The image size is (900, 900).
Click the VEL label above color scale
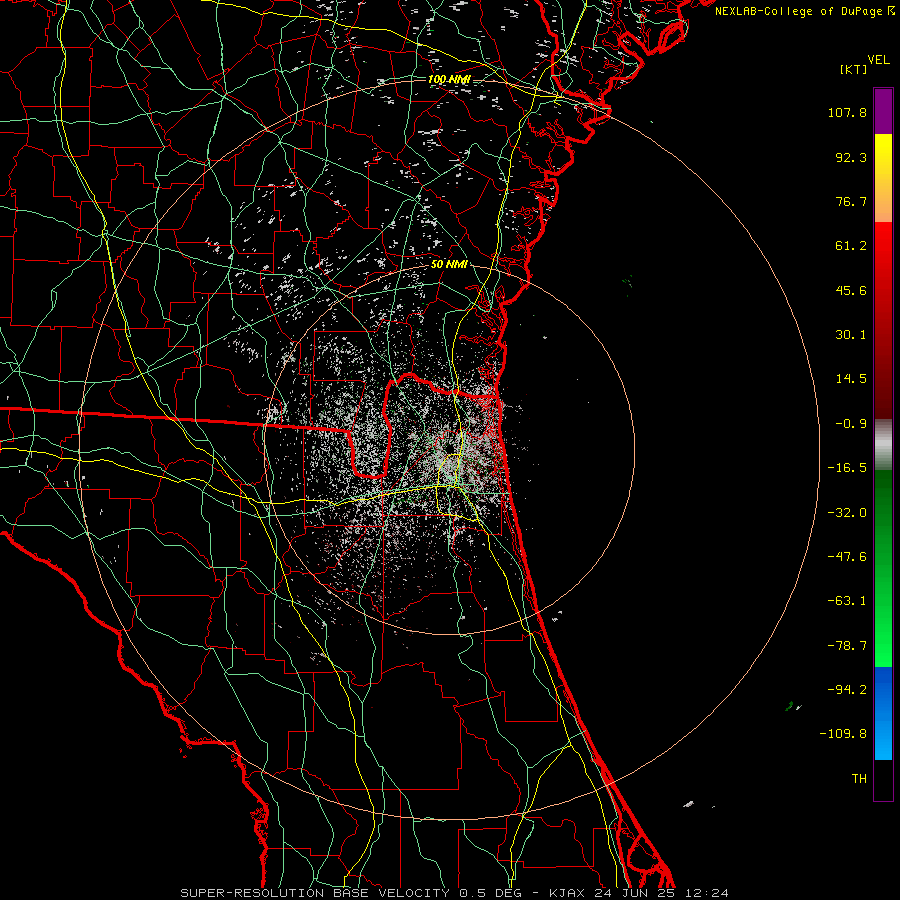click(x=878, y=60)
